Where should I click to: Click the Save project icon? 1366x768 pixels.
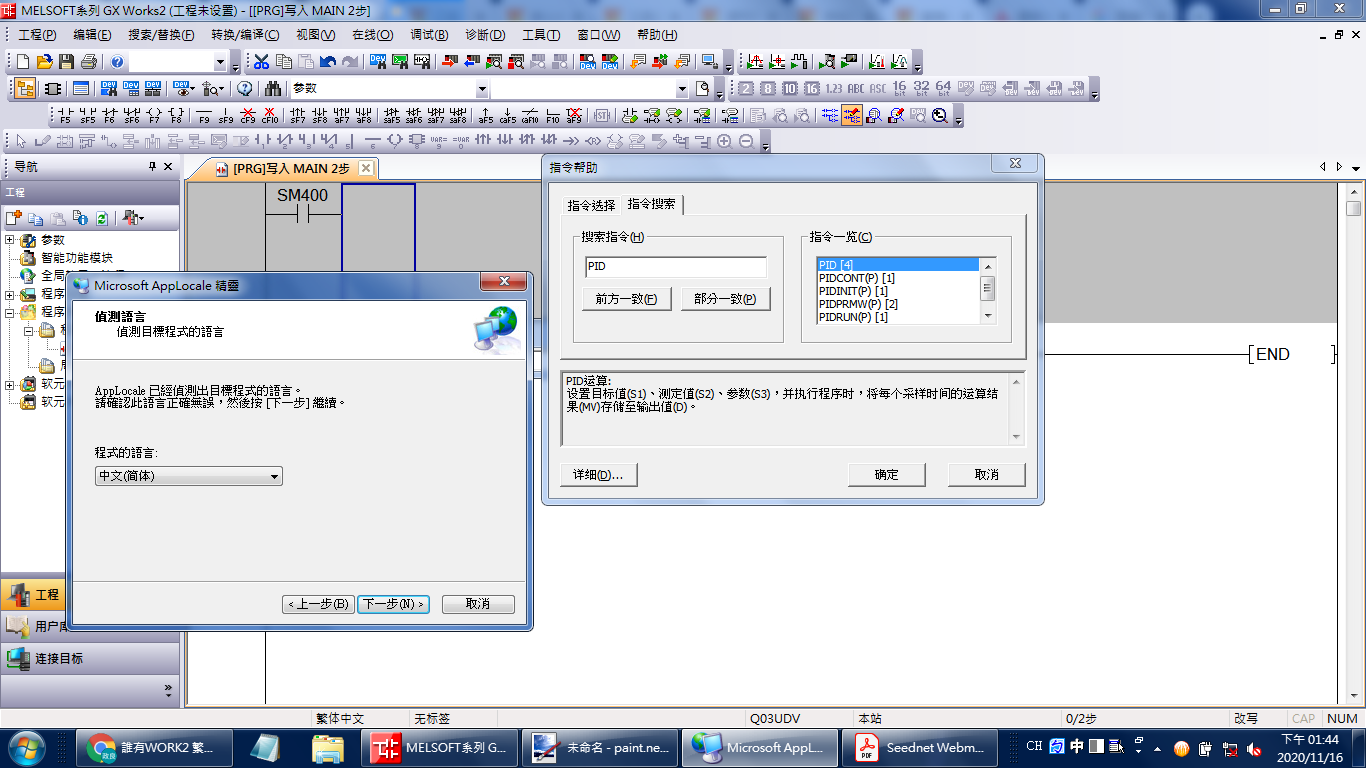tap(66, 62)
